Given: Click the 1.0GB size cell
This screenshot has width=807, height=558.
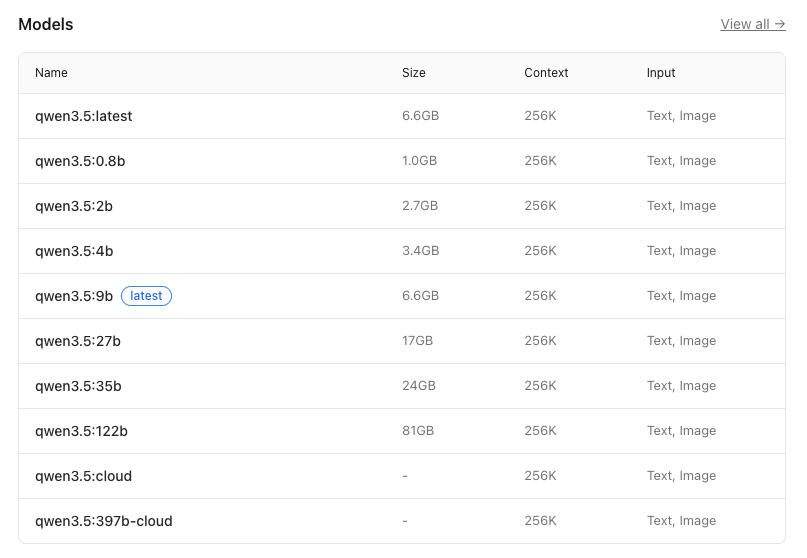Looking at the screenshot, I should (x=420, y=161).
